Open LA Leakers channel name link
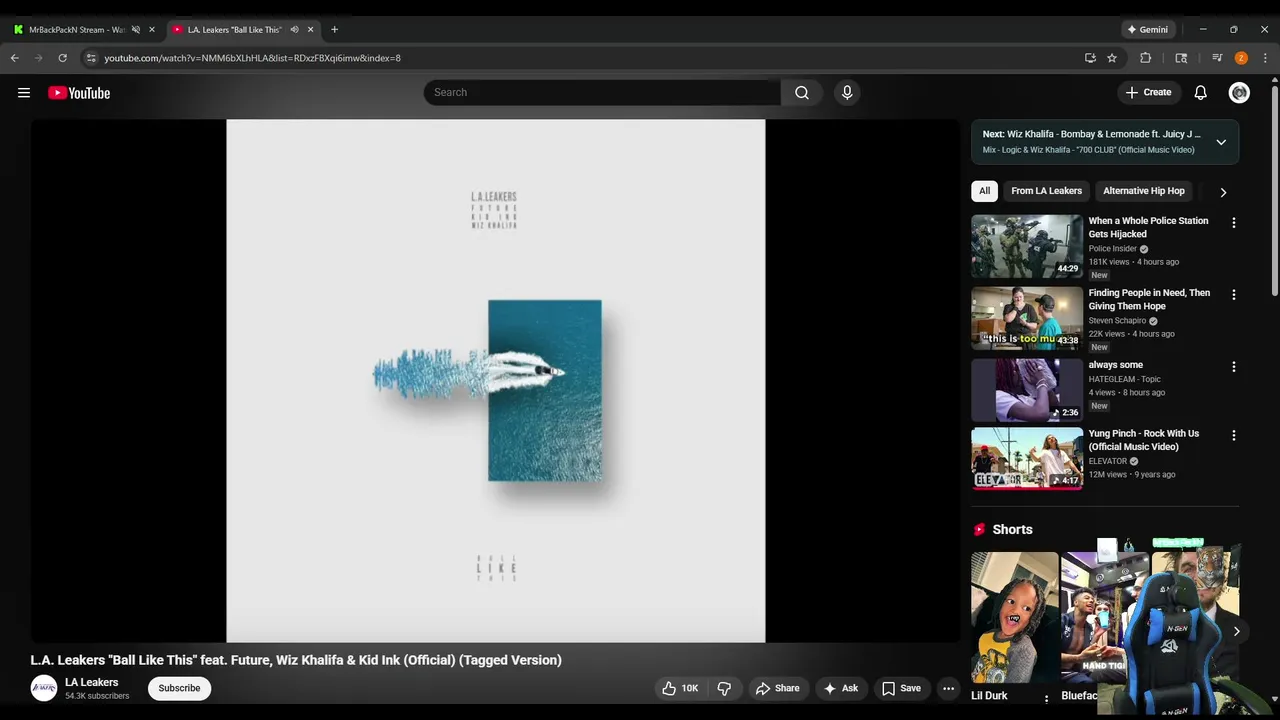Screen dimensions: 1280x720 [91, 682]
